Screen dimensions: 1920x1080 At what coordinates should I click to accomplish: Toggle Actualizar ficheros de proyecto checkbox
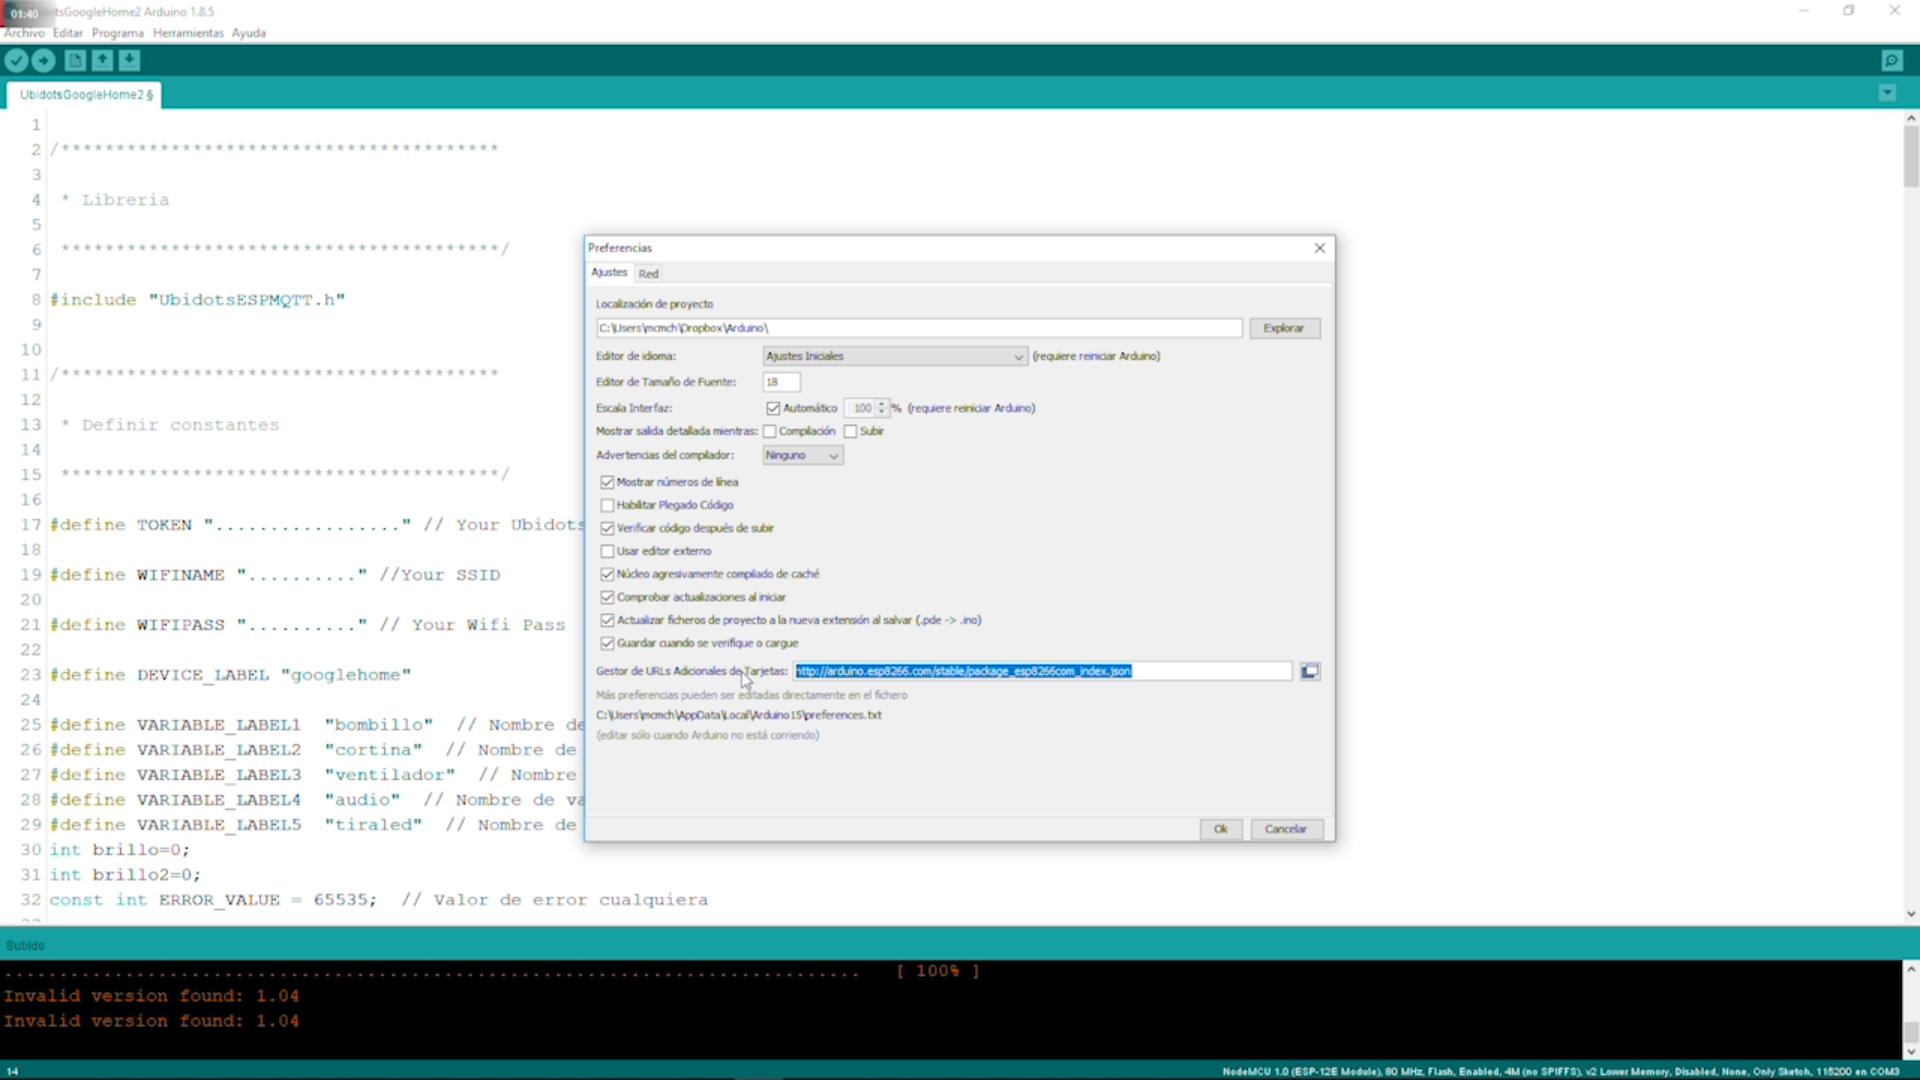point(607,620)
